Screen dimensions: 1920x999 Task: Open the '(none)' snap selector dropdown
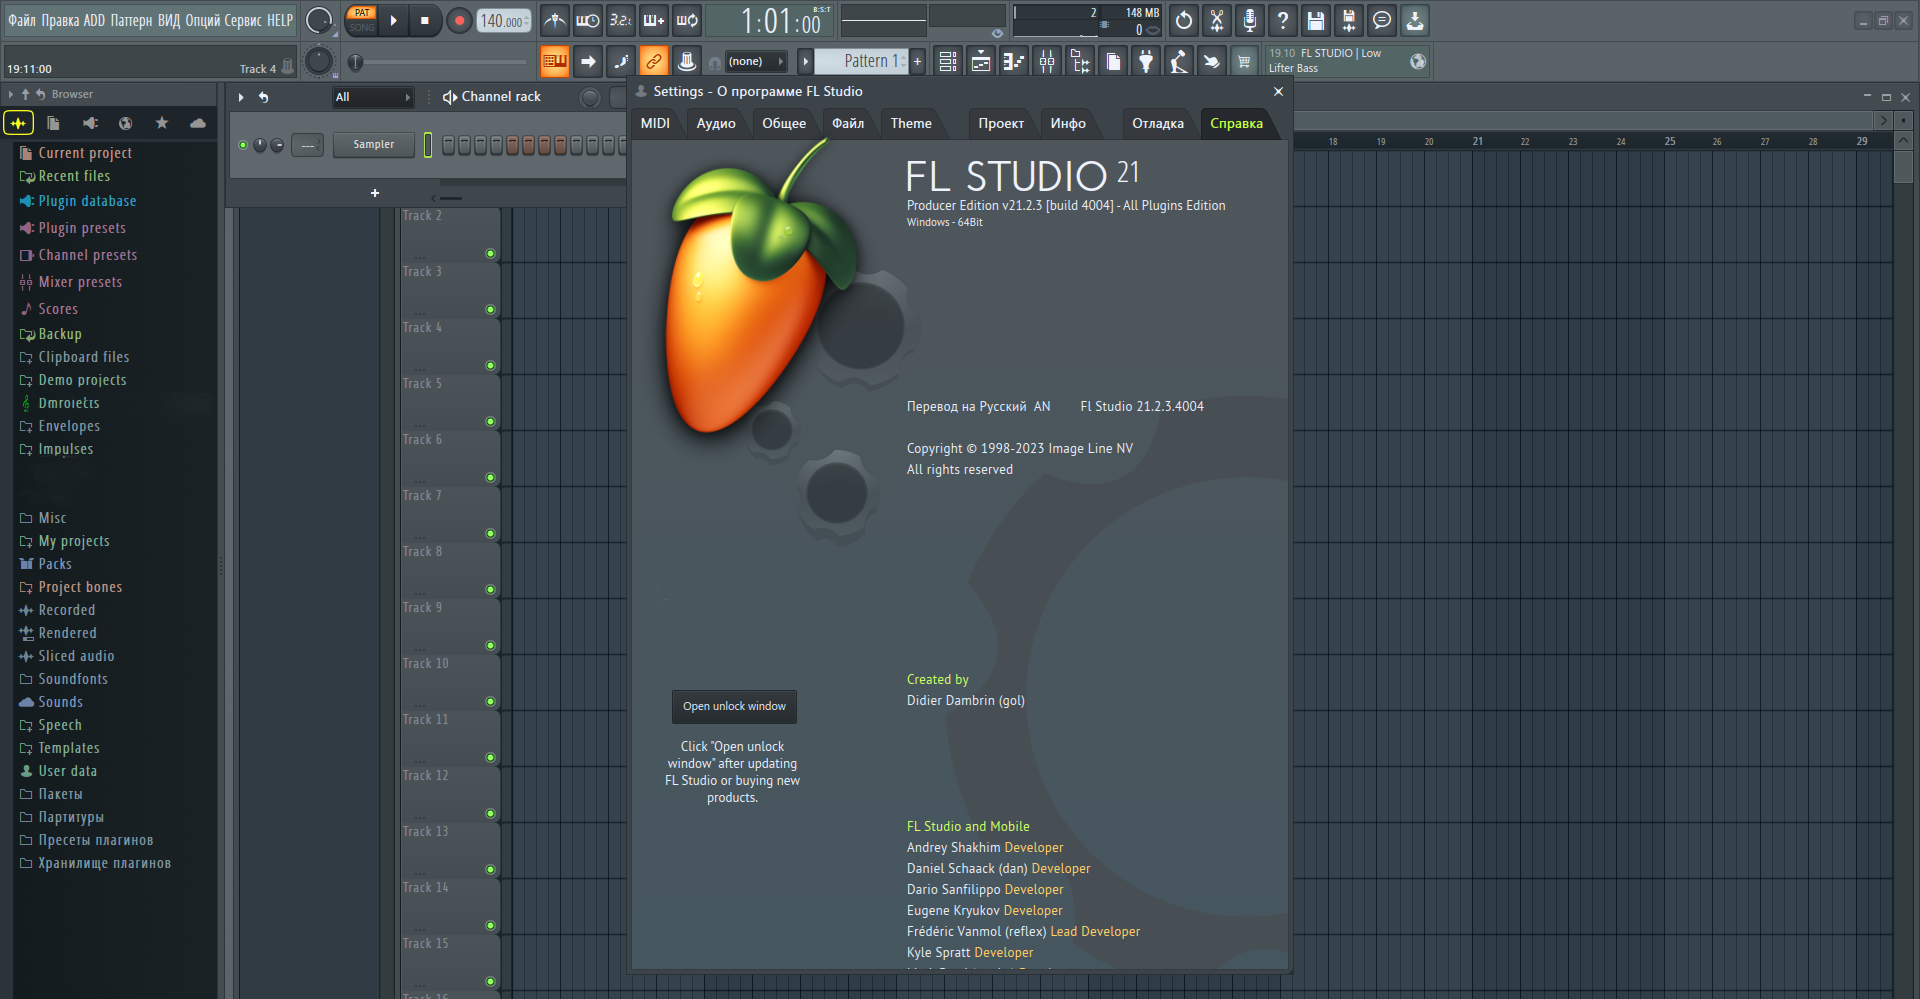pos(755,61)
